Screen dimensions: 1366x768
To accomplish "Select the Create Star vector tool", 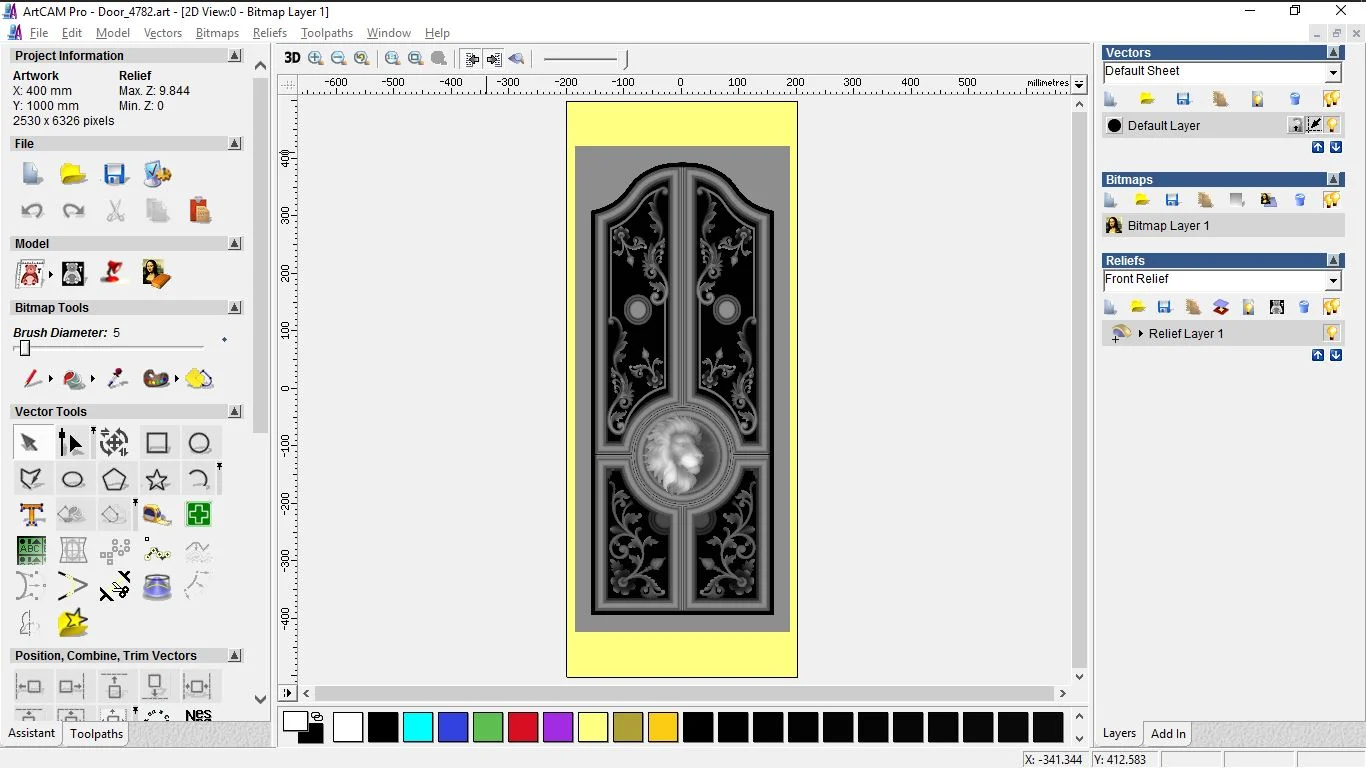I will coord(157,479).
